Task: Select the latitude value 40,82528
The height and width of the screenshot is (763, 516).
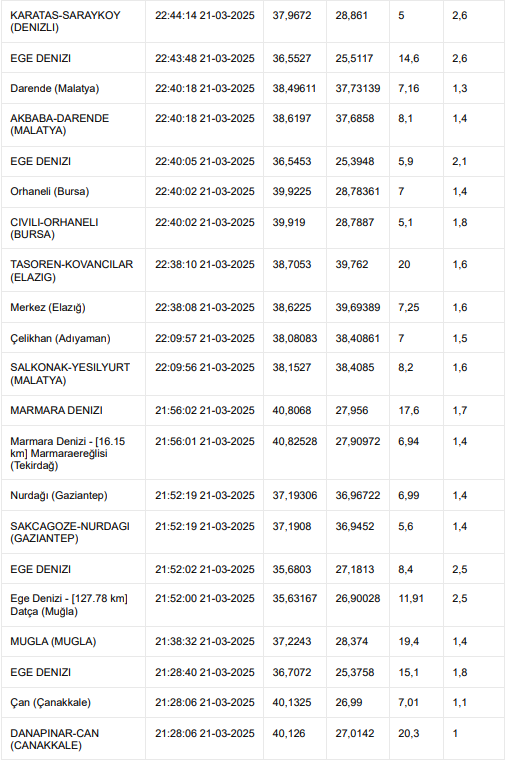Action: pyautogui.click(x=295, y=441)
